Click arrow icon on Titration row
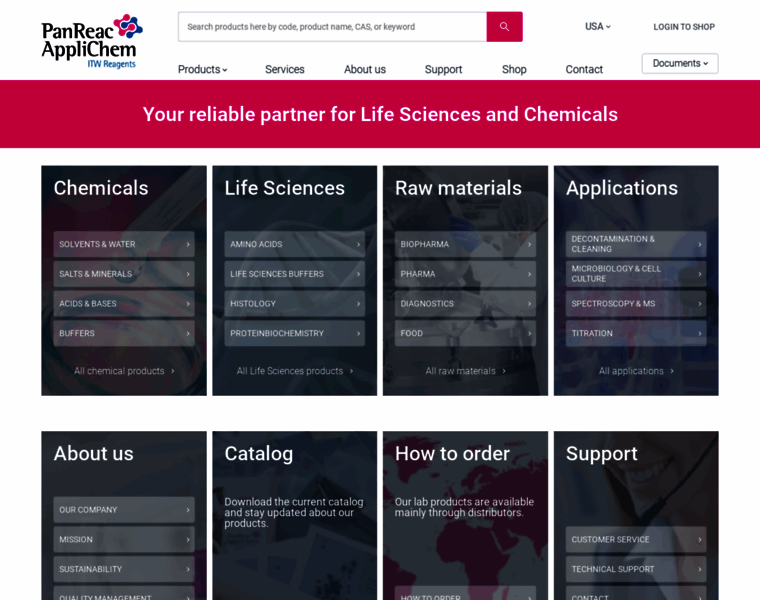Viewport: 760px width, 600px height. click(699, 333)
